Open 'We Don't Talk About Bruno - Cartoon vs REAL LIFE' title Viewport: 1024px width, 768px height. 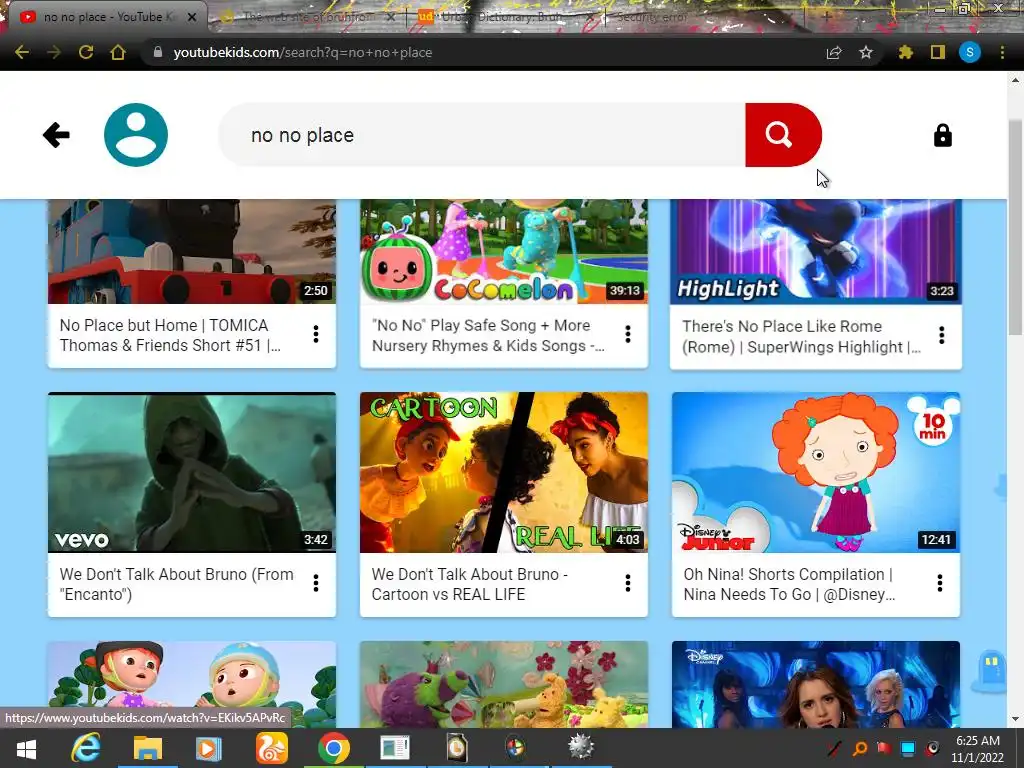click(x=470, y=584)
